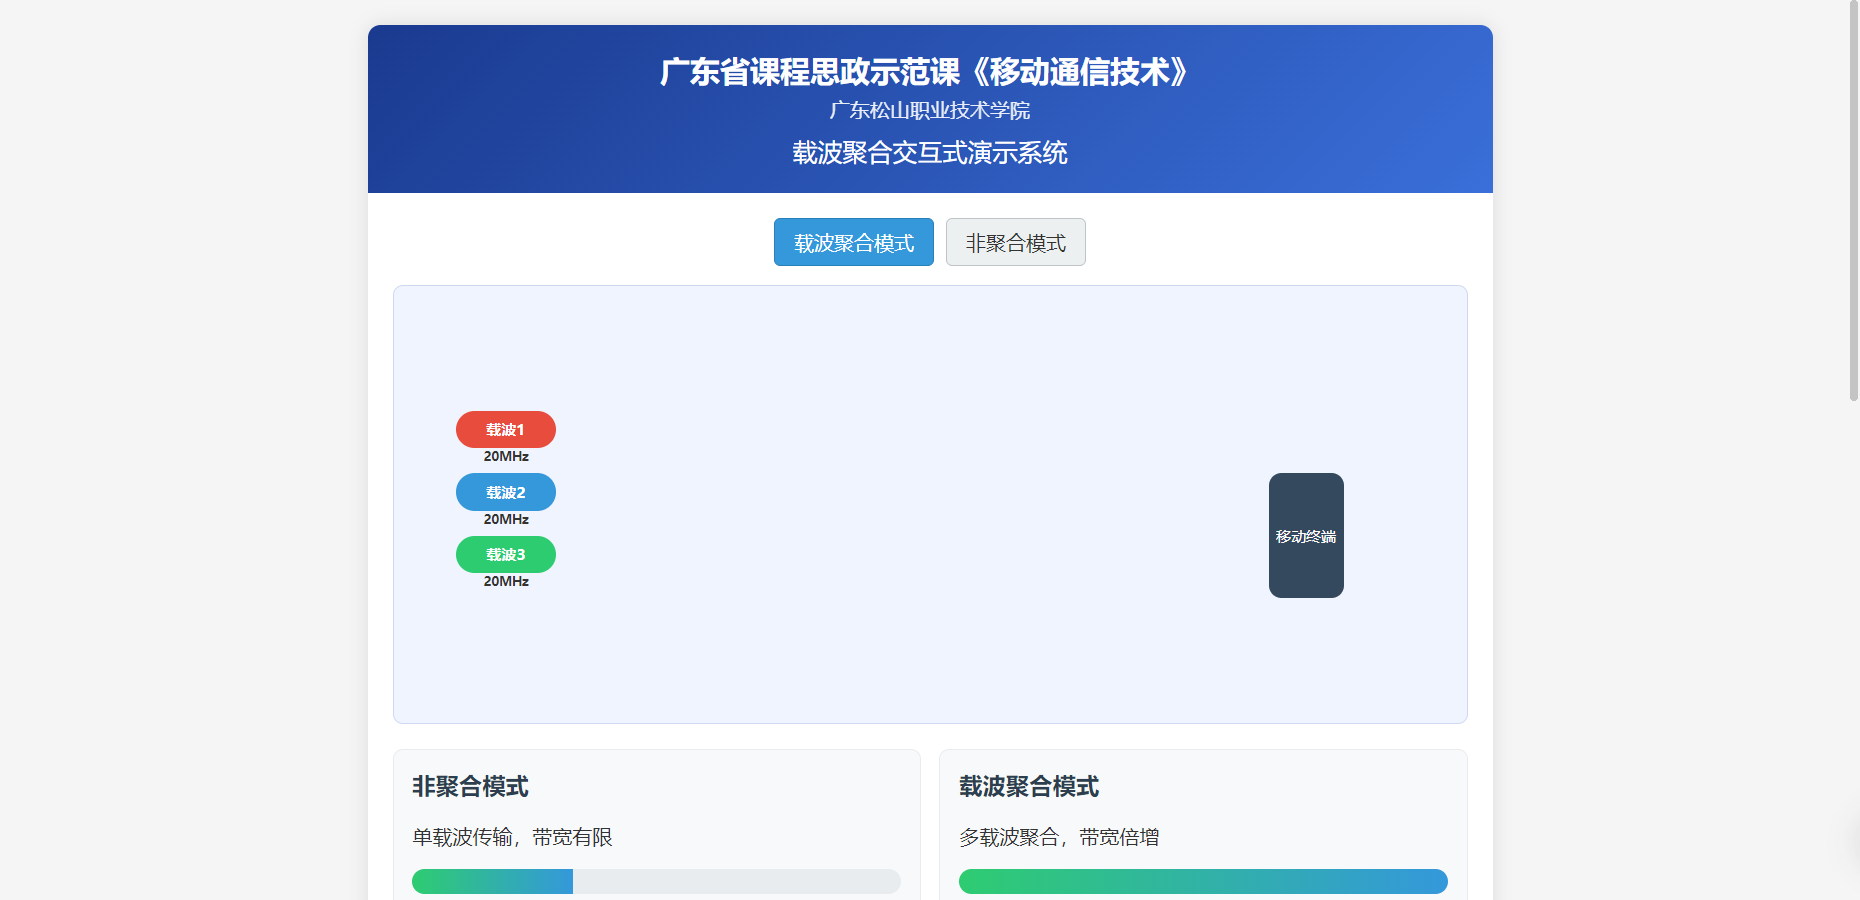The image size is (1860, 900).
Task: Click the blue 载波2 carrier pill
Action: [x=505, y=492]
